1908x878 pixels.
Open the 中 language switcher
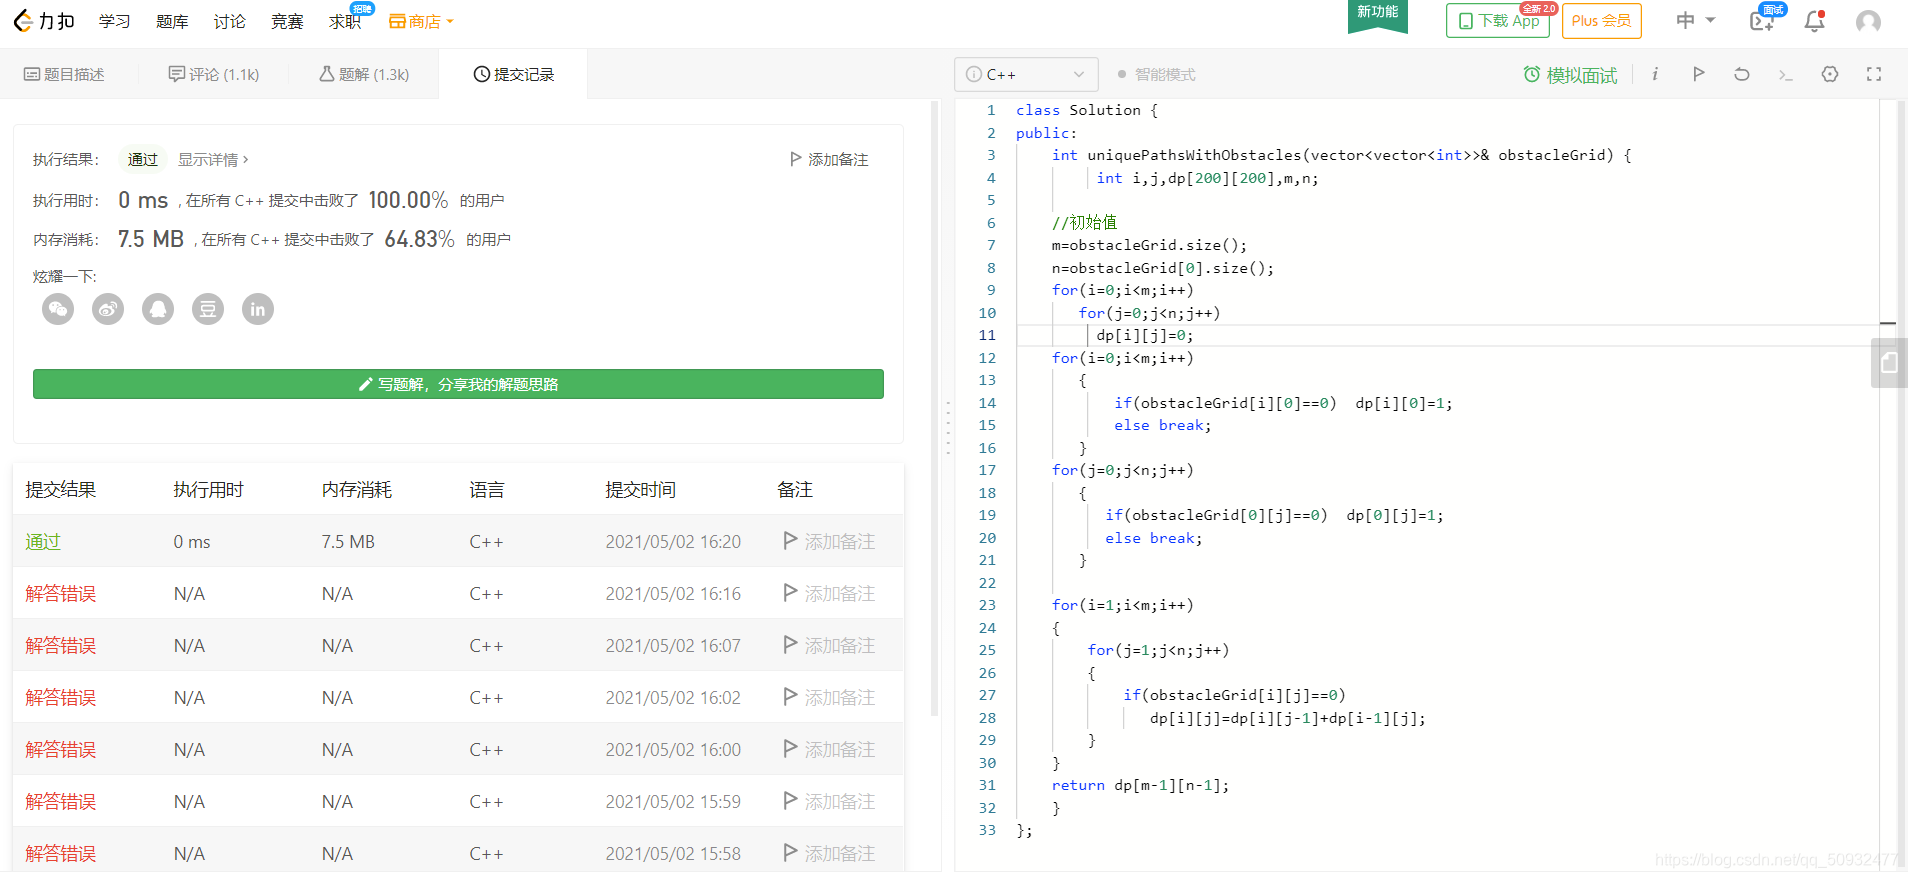pyautogui.click(x=1695, y=20)
